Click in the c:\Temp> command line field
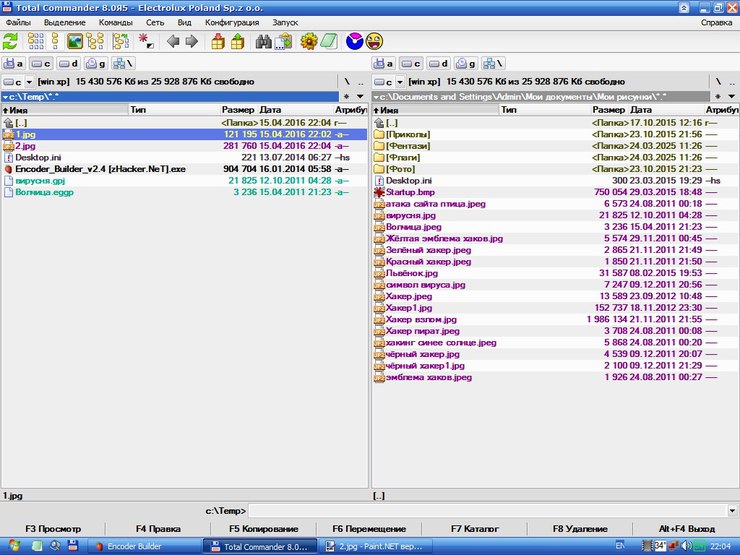 [488, 511]
